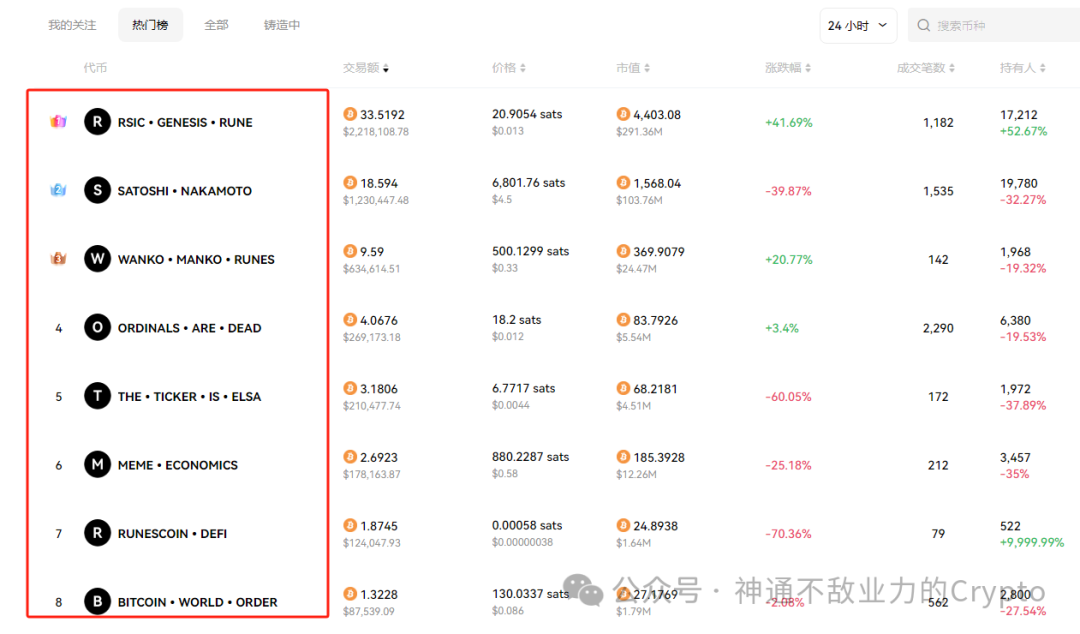Click Bitcoin icon beside volume 33.5192
The image size is (1080, 634).
(350, 114)
